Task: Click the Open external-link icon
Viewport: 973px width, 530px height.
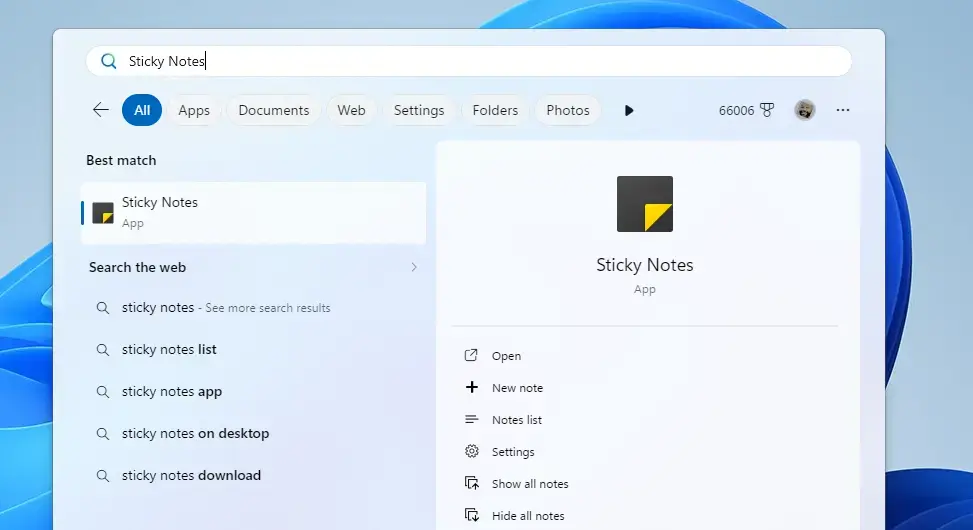Action: [472, 355]
